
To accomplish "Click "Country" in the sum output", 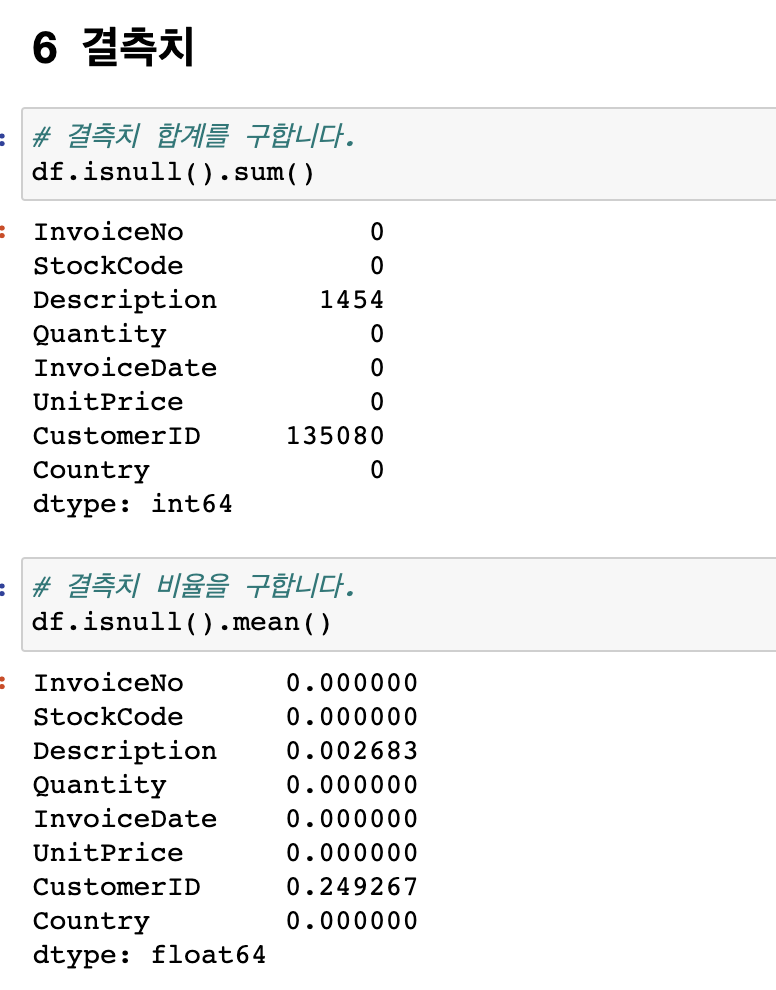I will (x=92, y=471).
